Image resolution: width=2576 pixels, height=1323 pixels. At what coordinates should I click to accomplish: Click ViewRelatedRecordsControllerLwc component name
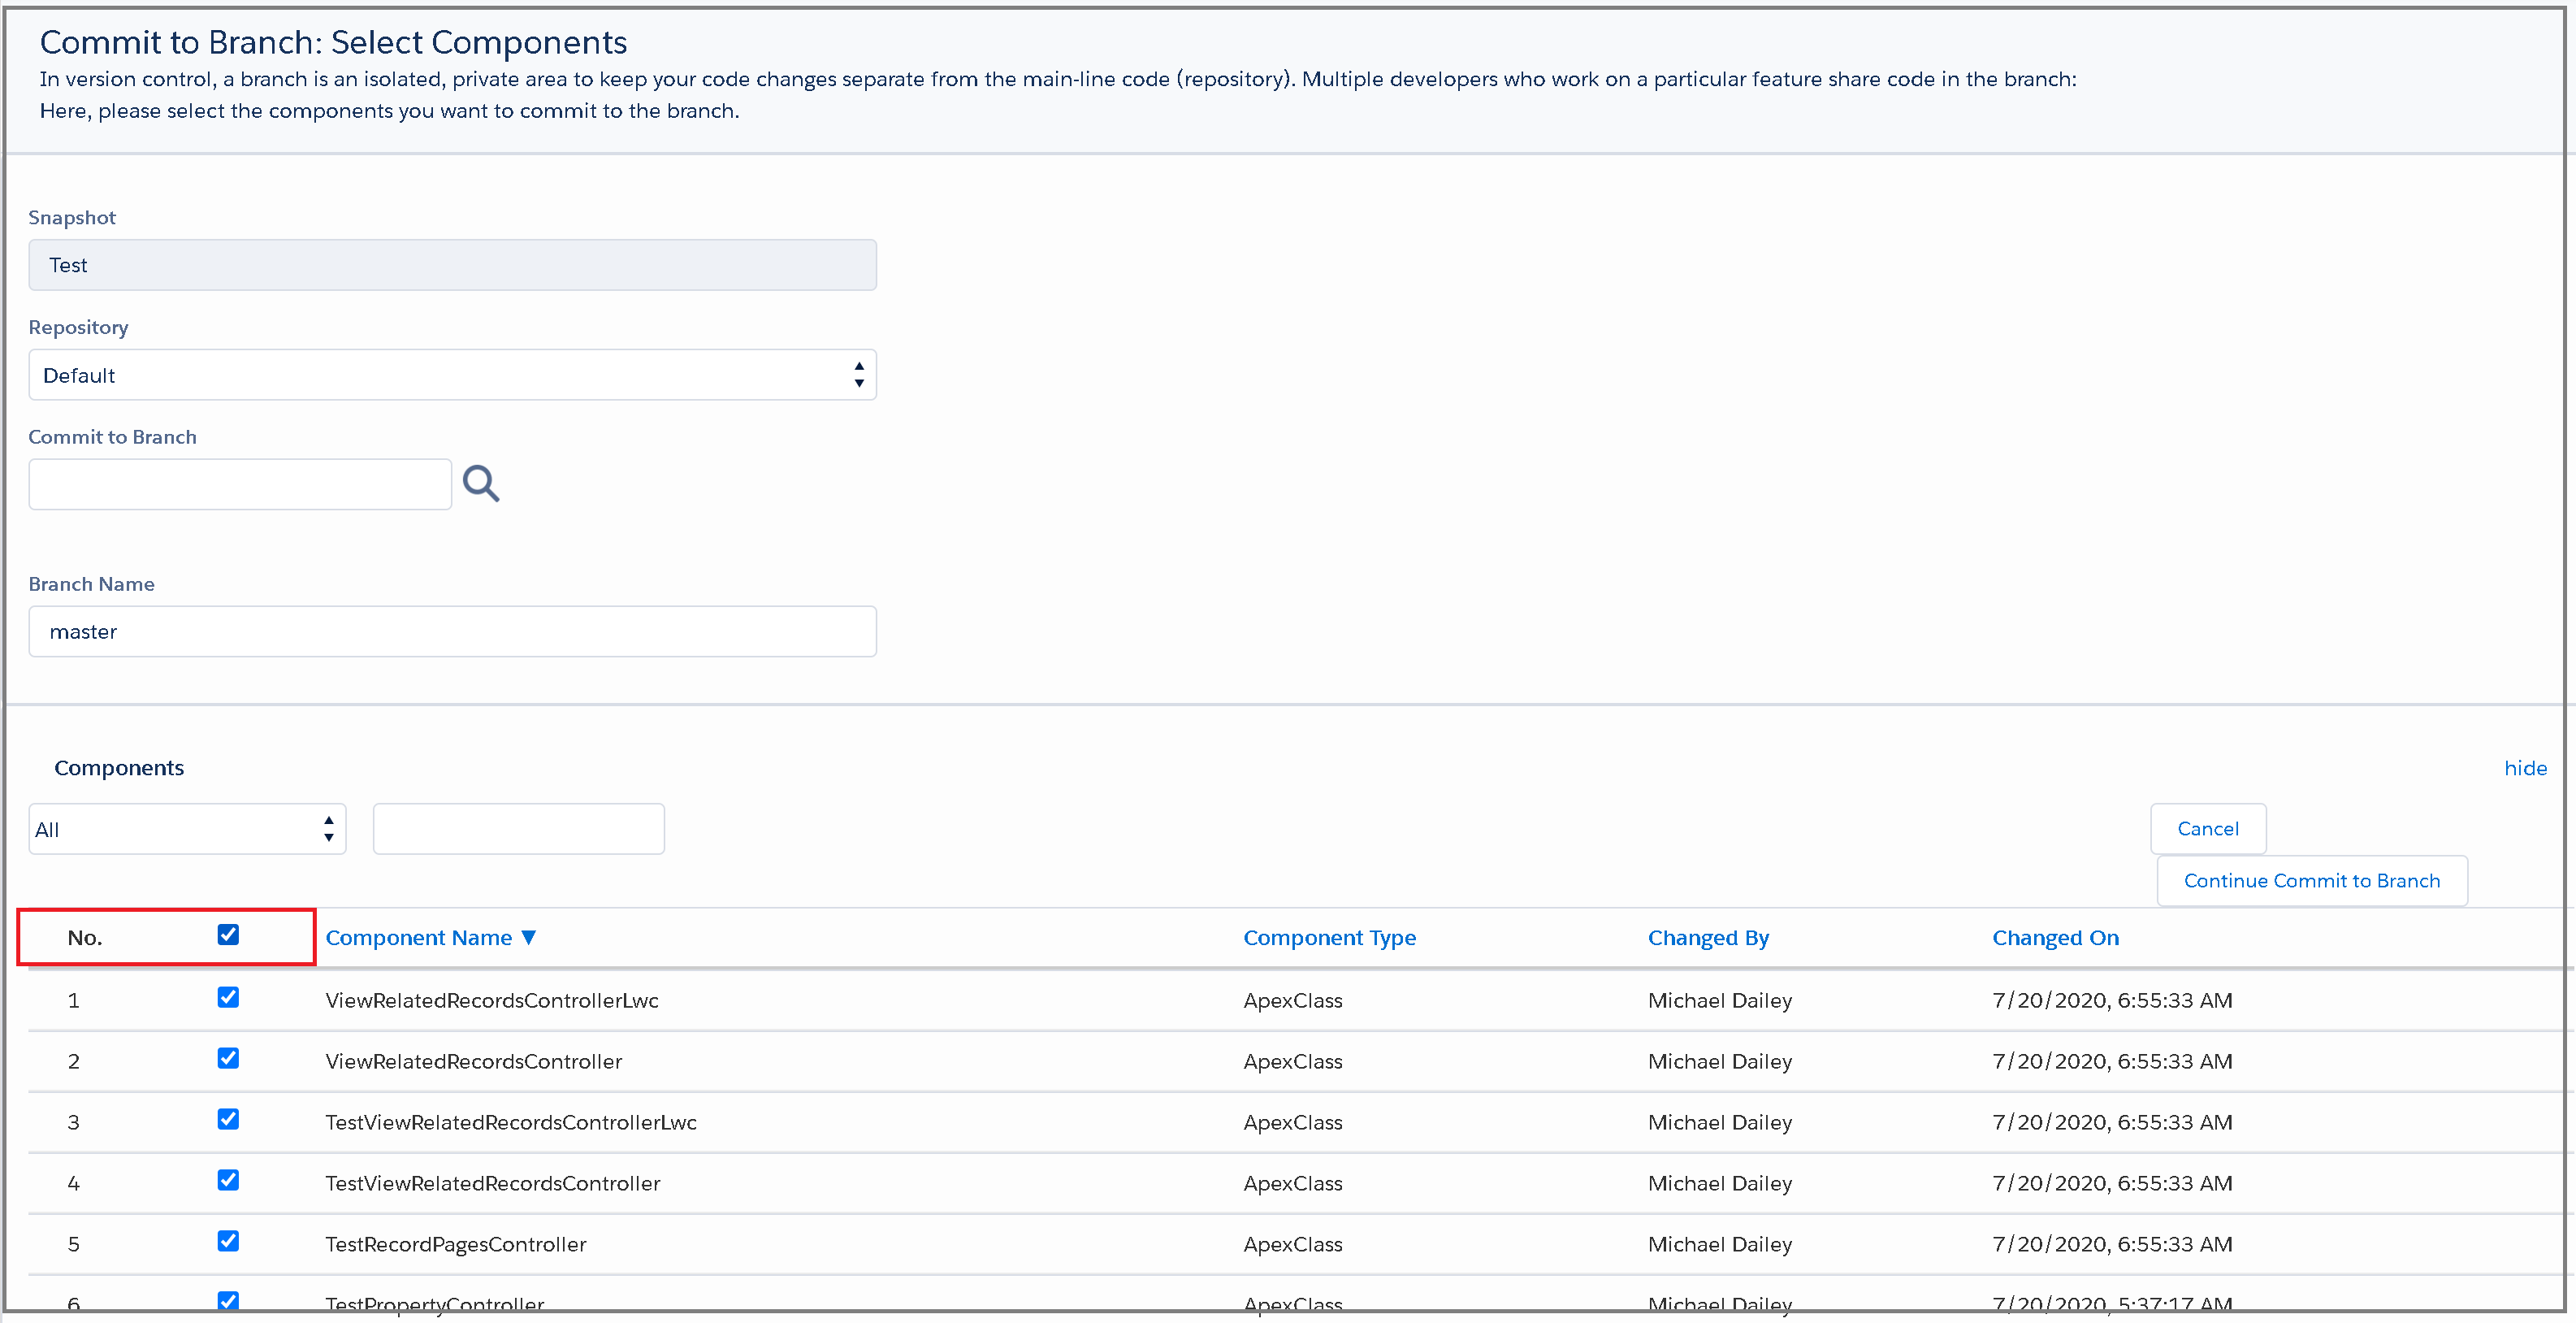pos(492,1000)
